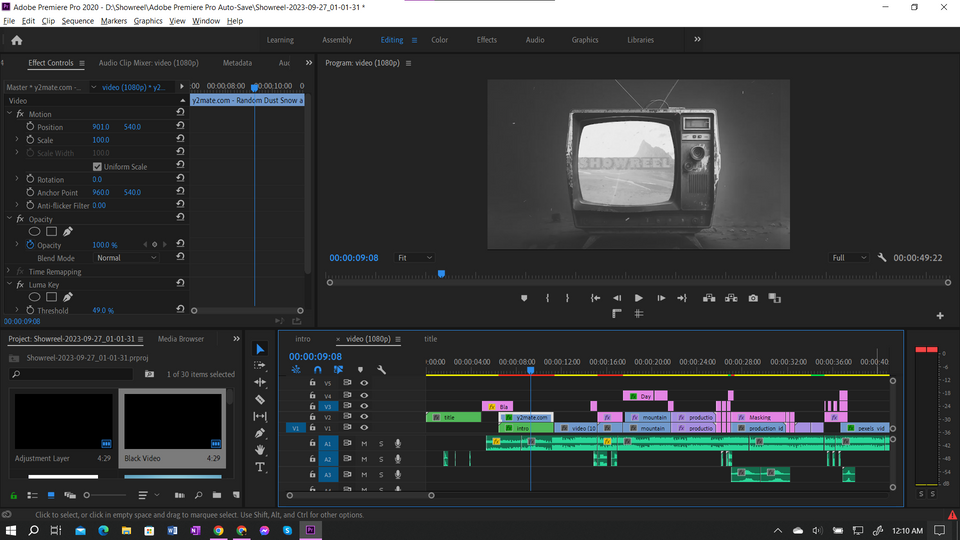Select the Track Select Forward tool
Screen dimensions: 960x540
[x=260, y=366]
